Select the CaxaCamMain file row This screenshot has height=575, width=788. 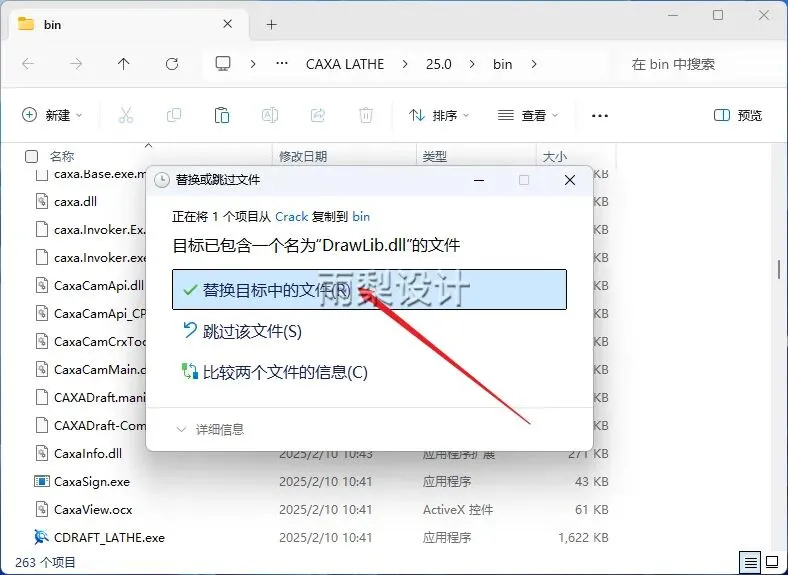pyautogui.click(x=90, y=369)
